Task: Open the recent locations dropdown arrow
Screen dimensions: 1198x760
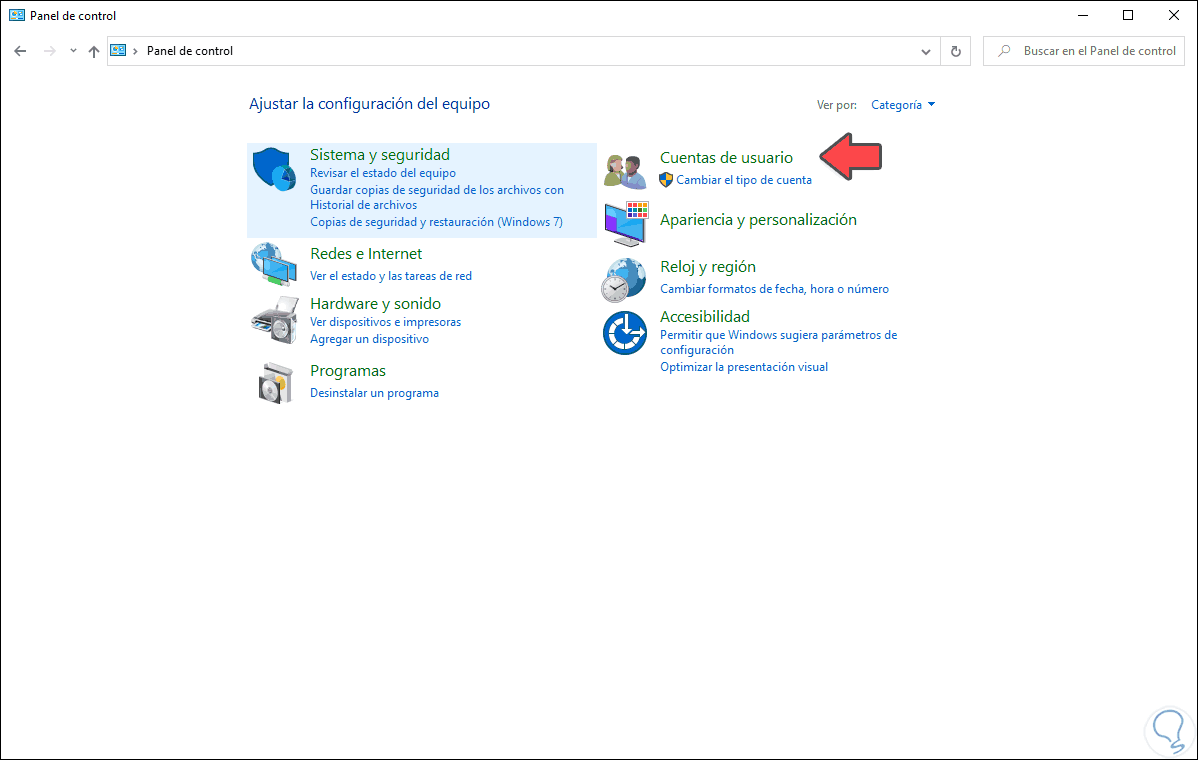Action: click(73, 51)
